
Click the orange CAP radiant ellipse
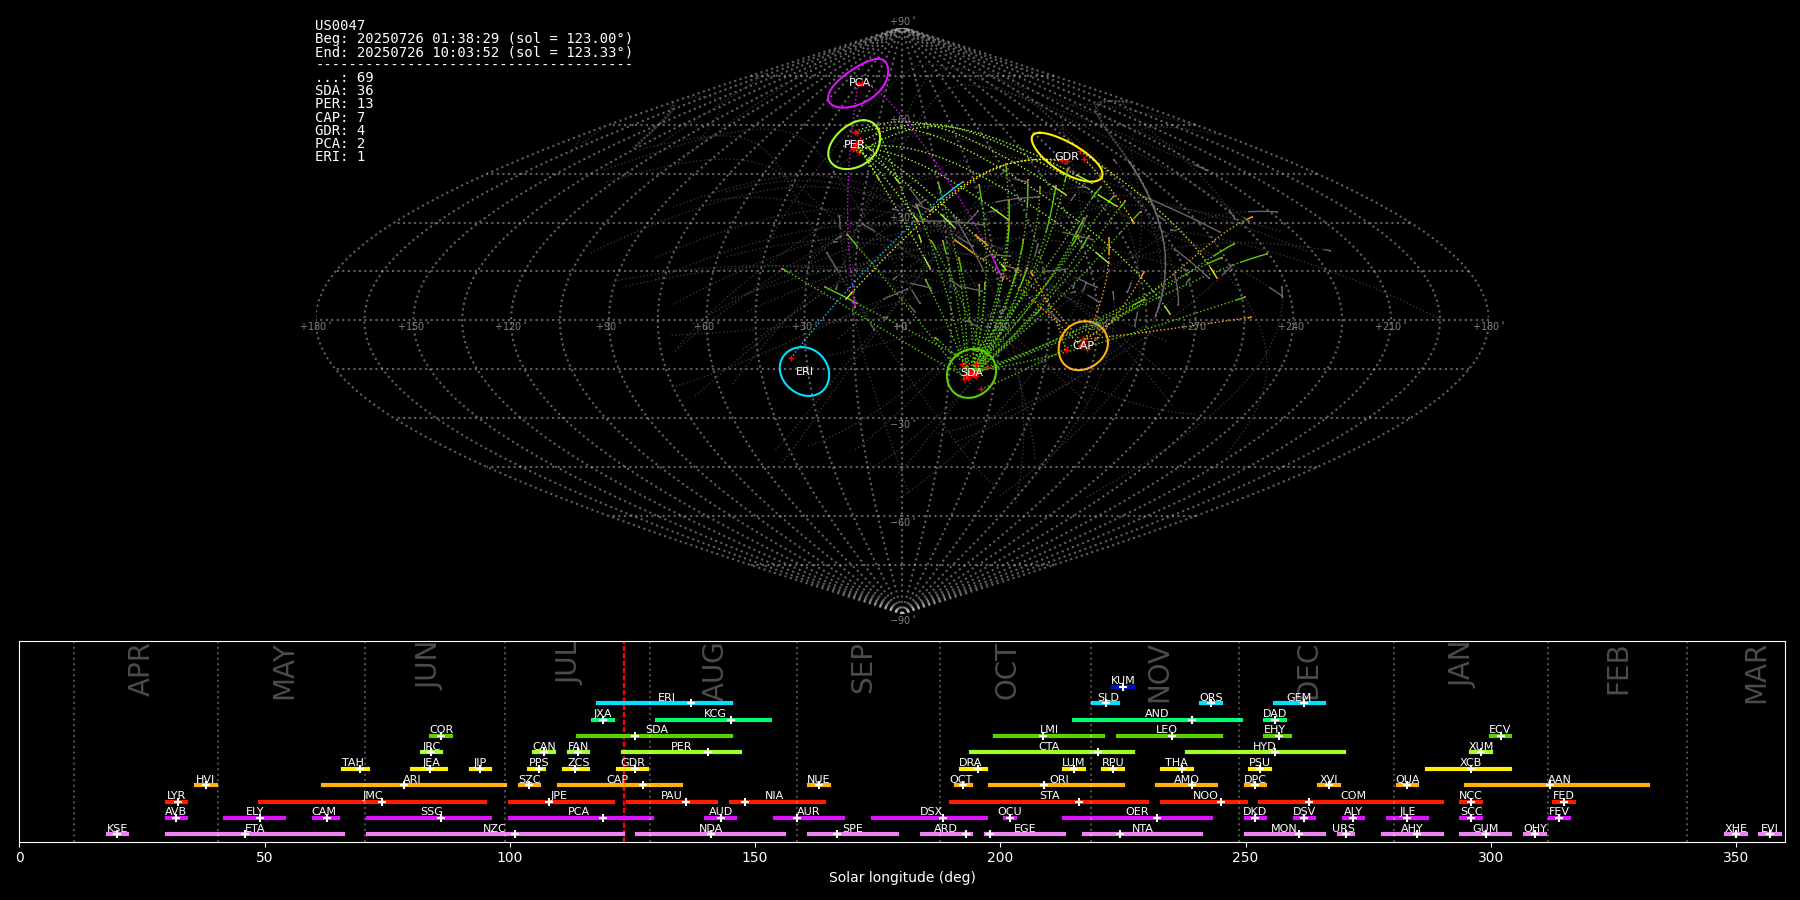point(1083,346)
